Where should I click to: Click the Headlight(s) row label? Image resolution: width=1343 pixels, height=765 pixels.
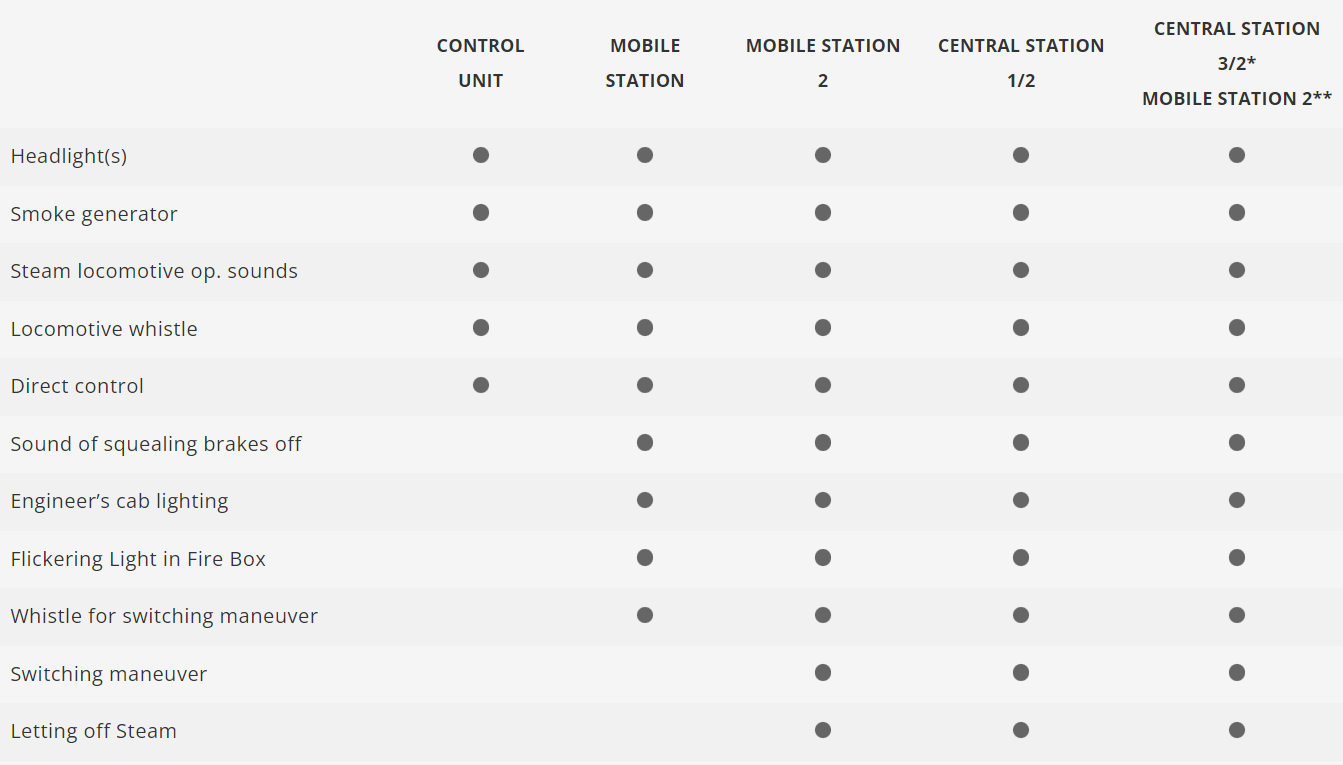(x=69, y=156)
